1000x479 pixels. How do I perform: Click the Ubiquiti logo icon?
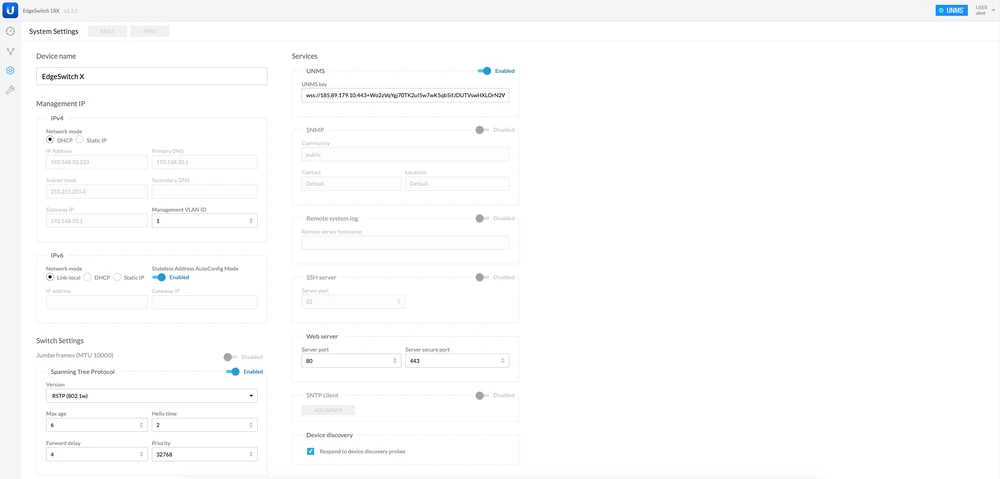tap(10, 10)
